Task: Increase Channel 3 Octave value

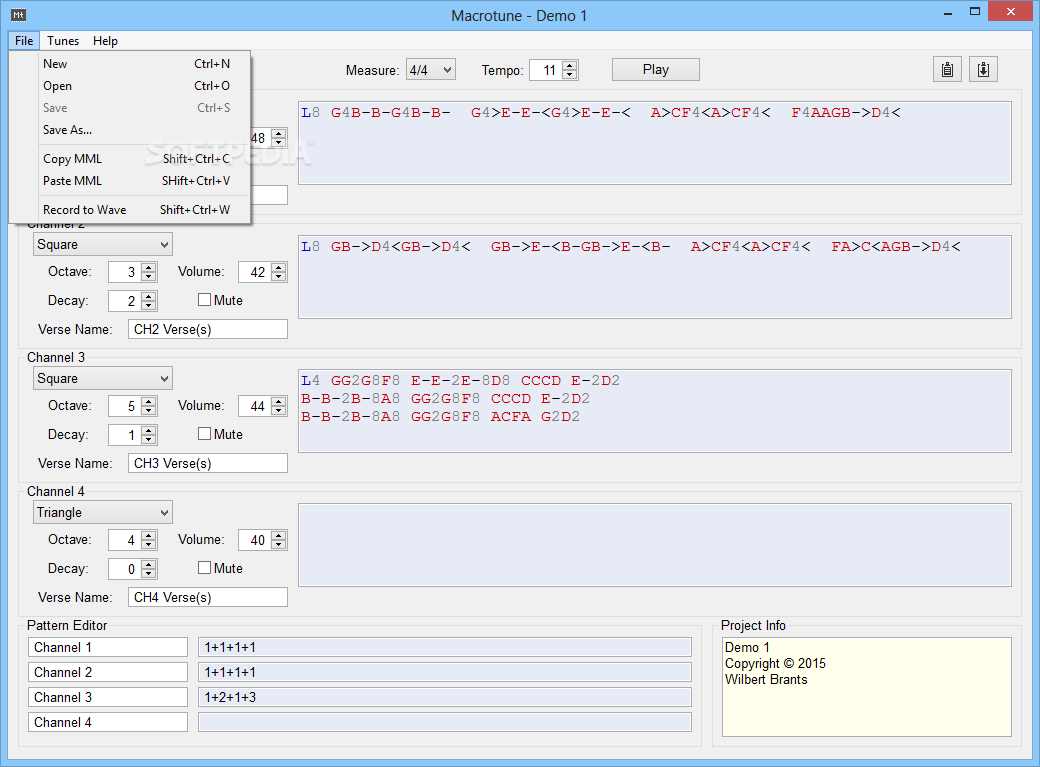Action: 149,401
